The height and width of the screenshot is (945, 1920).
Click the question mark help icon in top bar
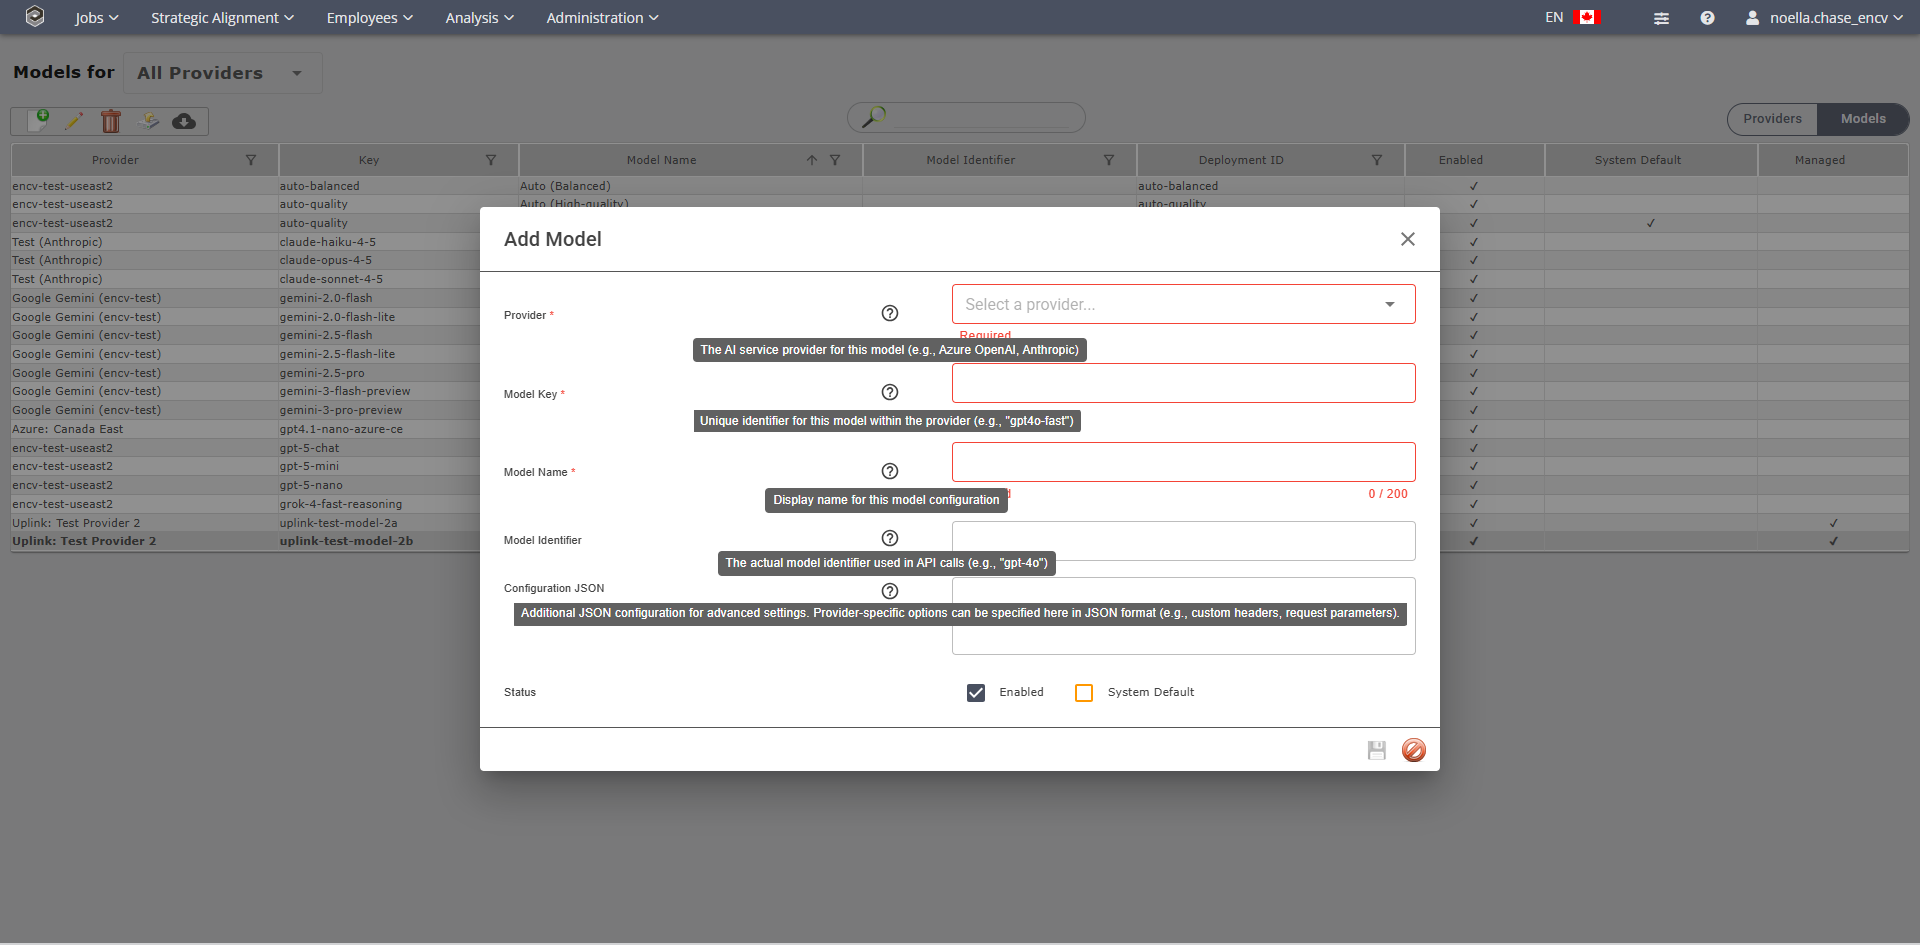[x=1707, y=18]
